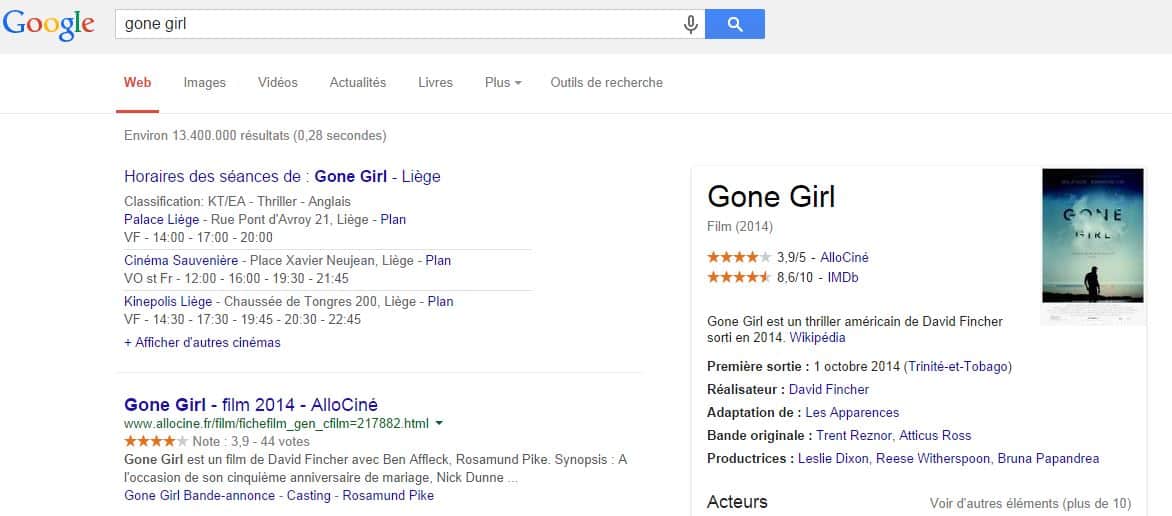Open Horaires des séances Gone Girl Liège
Viewport: 1172px width, 516px height.
[x=283, y=176]
